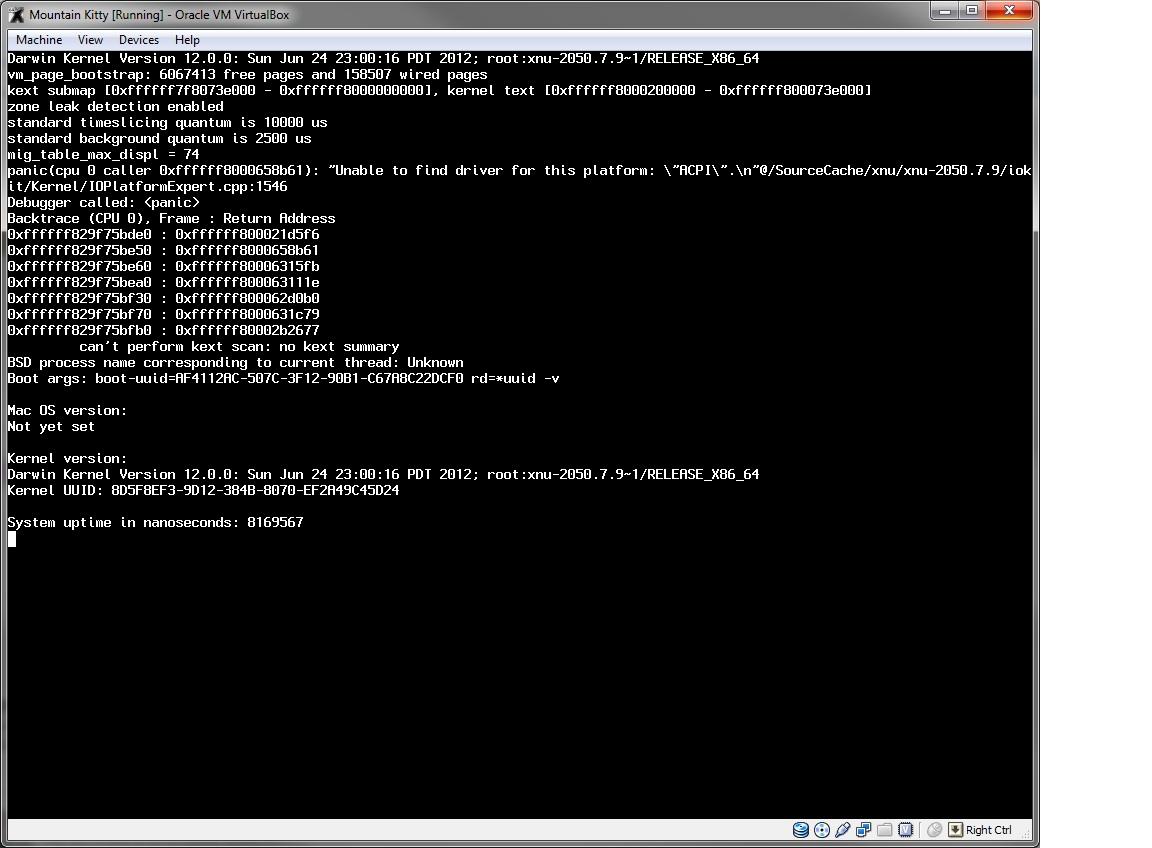Click the optical CD/DVD drive status icon

[822, 830]
